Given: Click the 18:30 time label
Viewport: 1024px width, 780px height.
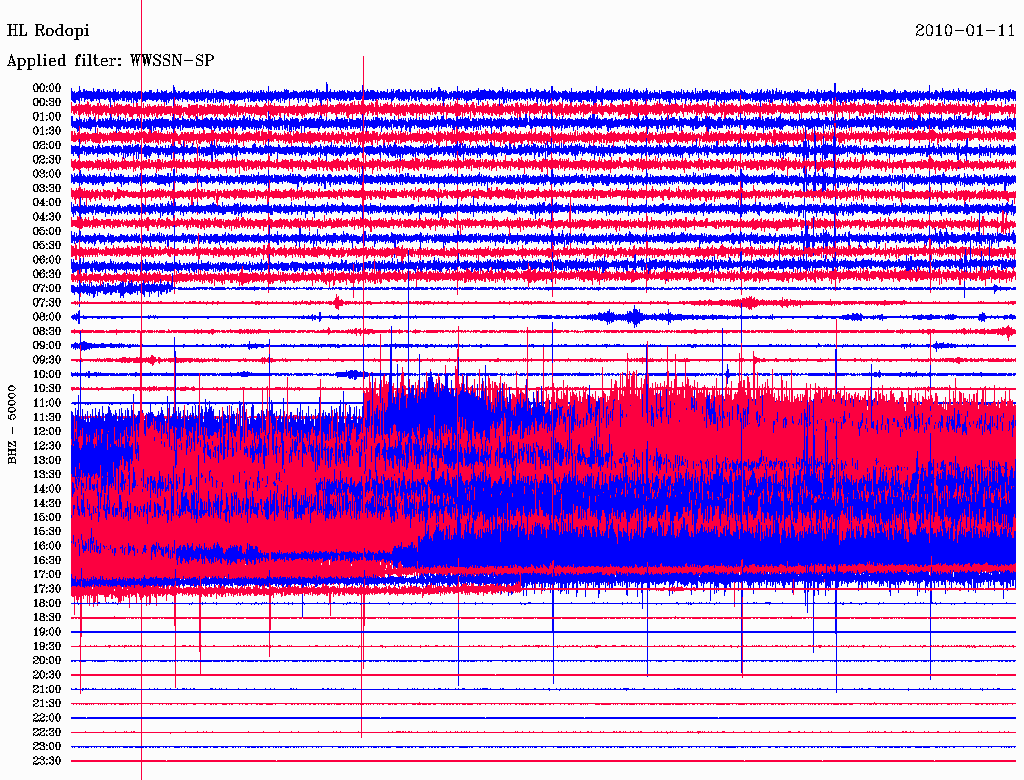Looking at the screenshot, I should pos(47,617).
